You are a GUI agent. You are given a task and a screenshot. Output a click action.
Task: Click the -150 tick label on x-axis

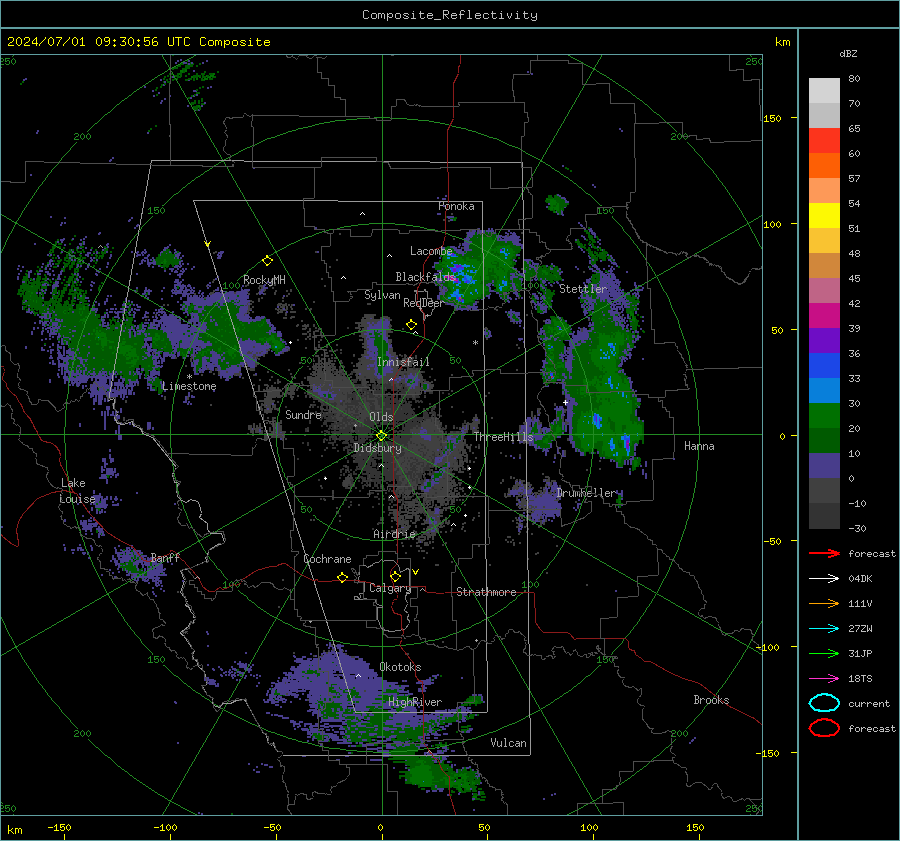[x=59, y=827]
